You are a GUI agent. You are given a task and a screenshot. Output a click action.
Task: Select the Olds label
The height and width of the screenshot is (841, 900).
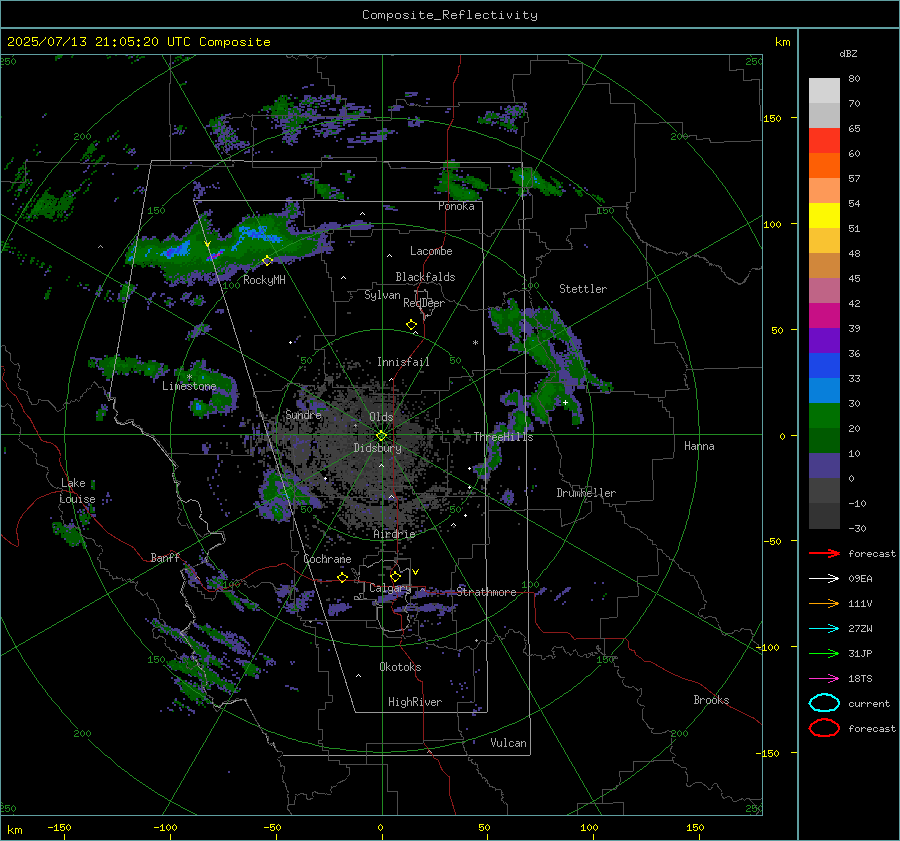pos(381,417)
